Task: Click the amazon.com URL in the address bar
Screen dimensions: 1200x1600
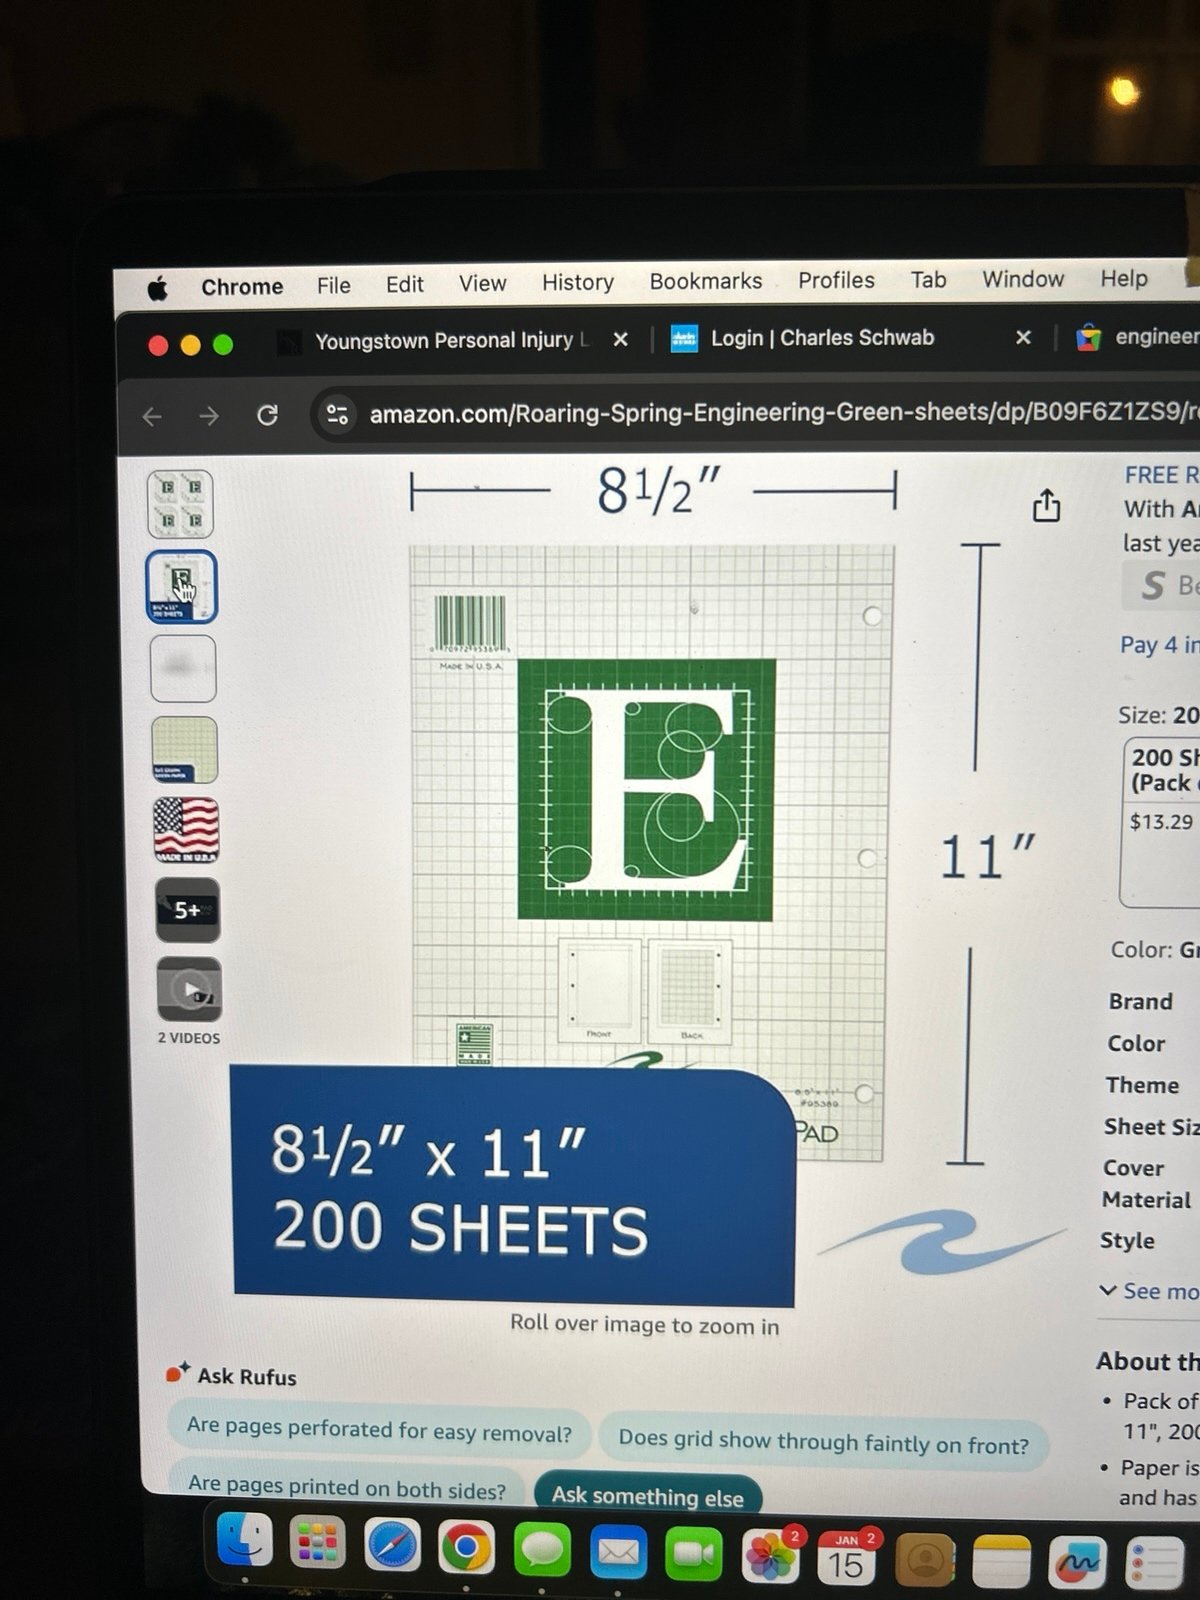Action: (x=783, y=412)
